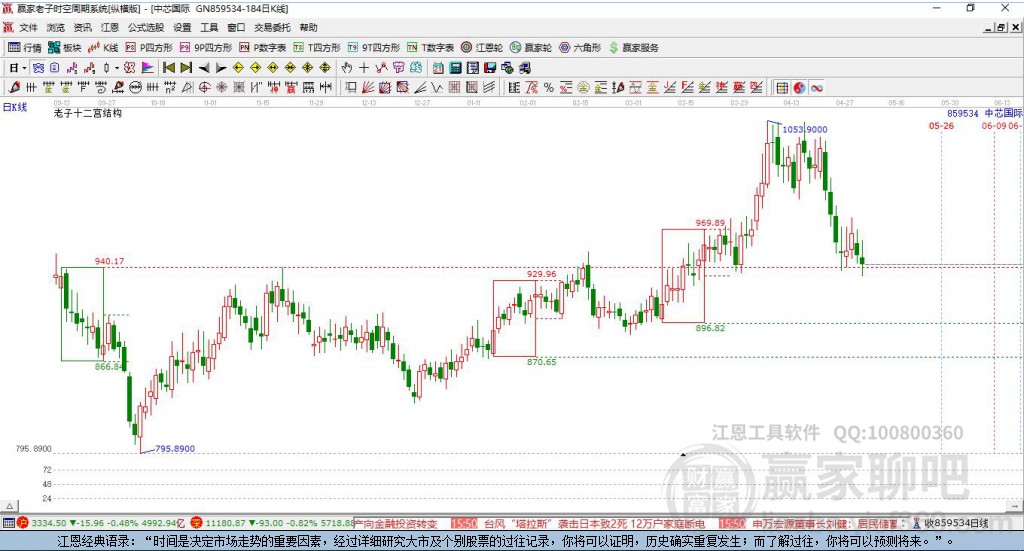The image size is (1024, 551).
Task: Click the black left arrow icon
Action: pyautogui.click(x=204, y=68)
